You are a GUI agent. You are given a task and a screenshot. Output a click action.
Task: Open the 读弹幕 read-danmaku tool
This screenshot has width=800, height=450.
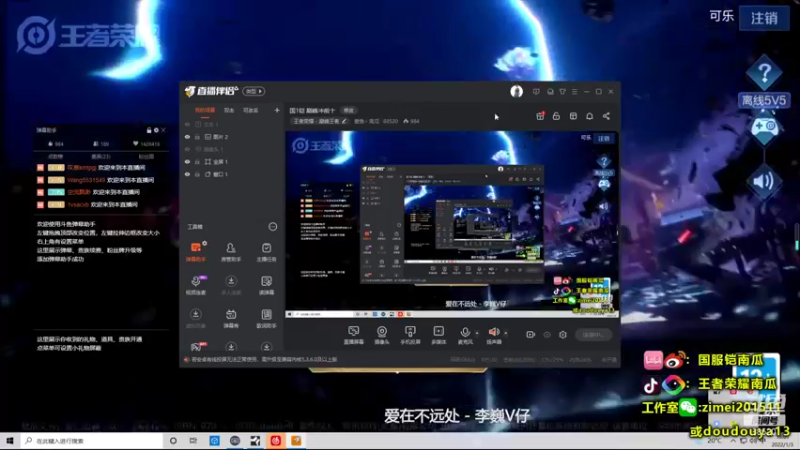(266, 285)
